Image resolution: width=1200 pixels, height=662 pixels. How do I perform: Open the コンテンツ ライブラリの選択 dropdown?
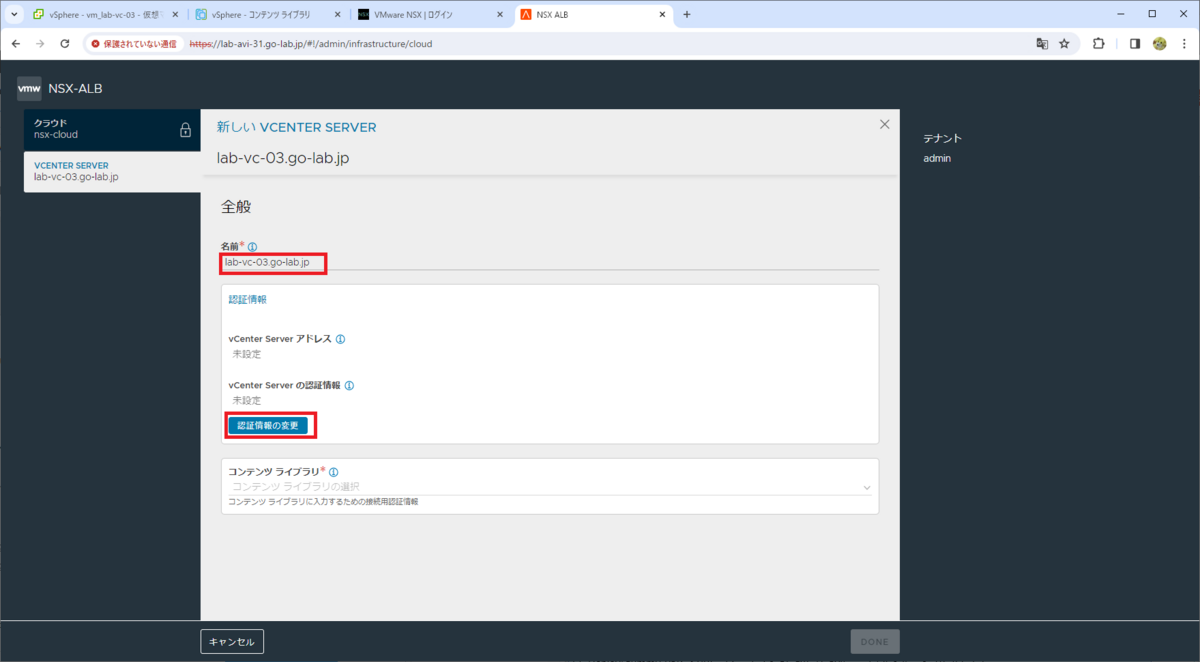pyautogui.click(x=550, y=487)
